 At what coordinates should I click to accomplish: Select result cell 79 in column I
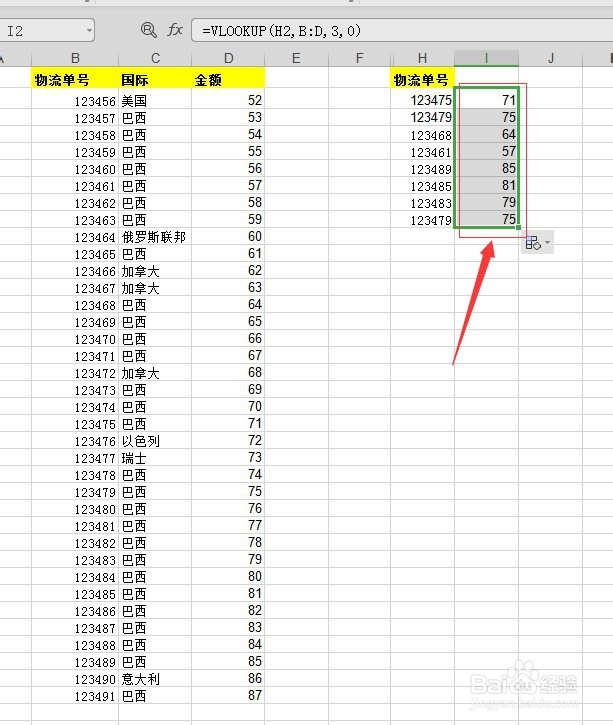tap(486, 203)
